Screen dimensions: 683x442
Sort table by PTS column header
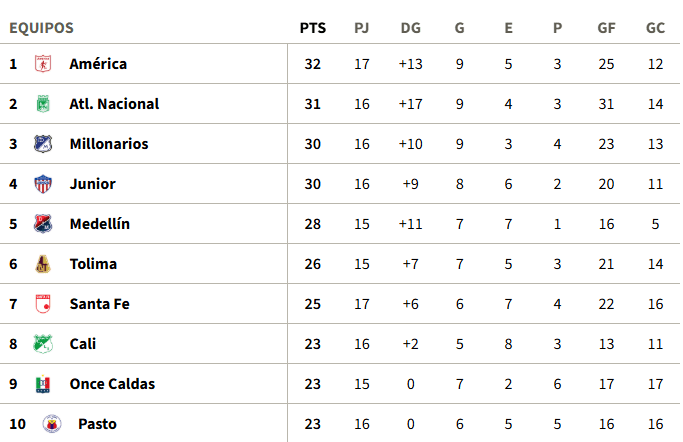313,28
